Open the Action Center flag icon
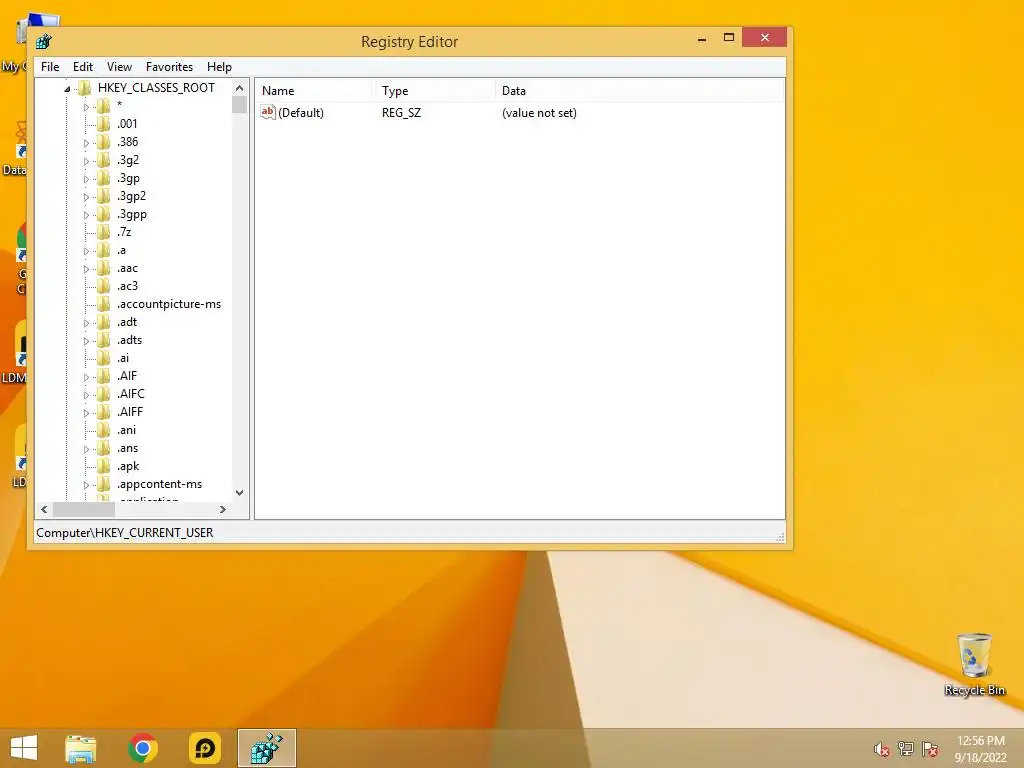1024x768 pixels. coord(930,749)
